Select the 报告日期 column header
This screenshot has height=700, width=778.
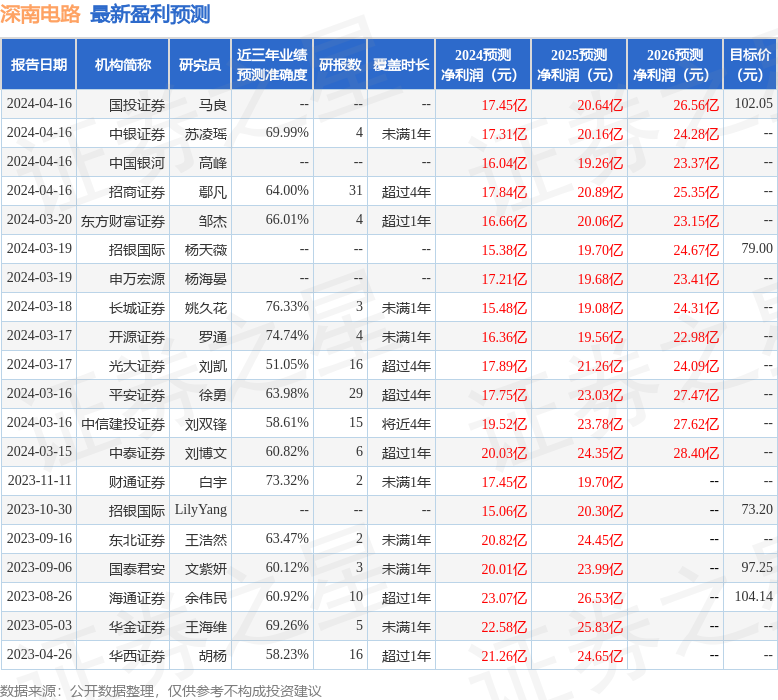tap(39, 64)
